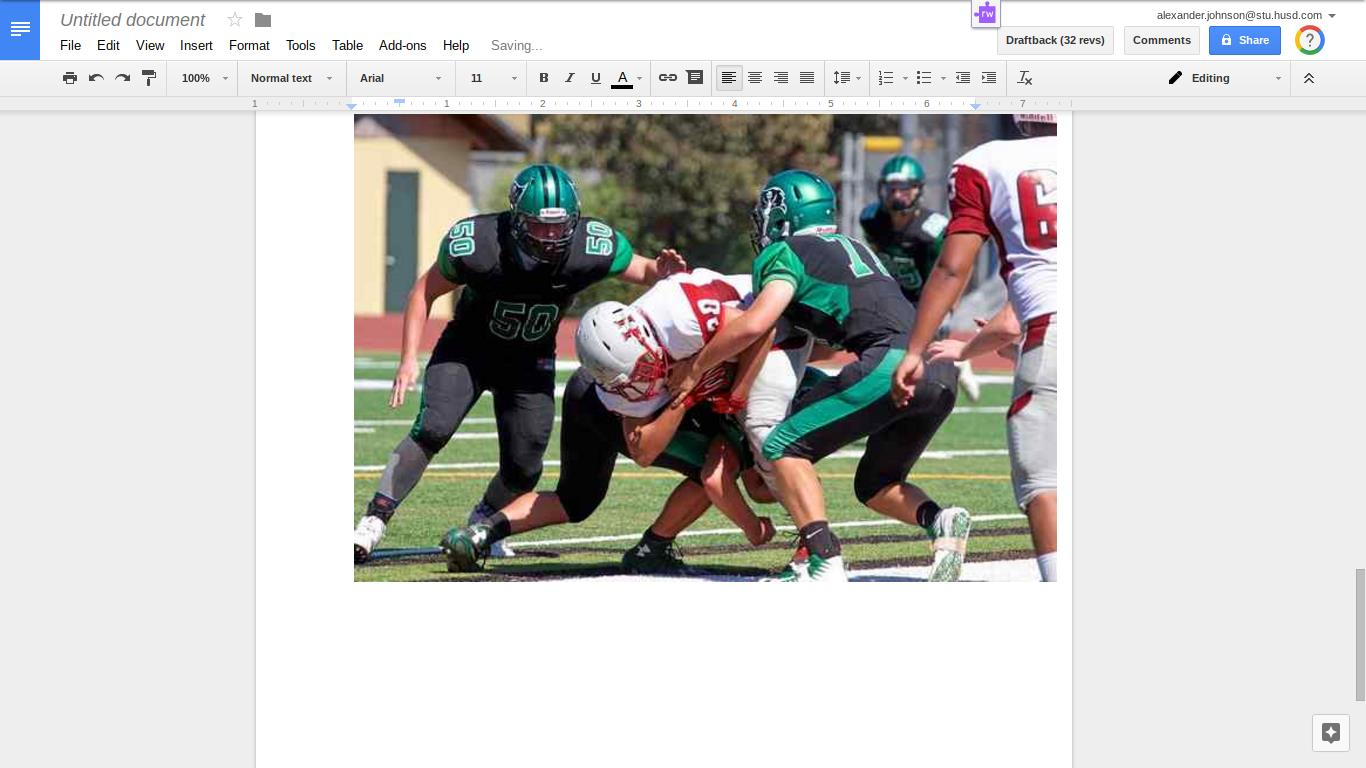Insert a comment from toolbar
This screenshot has width=1366, height=768.
click(694, 78)
